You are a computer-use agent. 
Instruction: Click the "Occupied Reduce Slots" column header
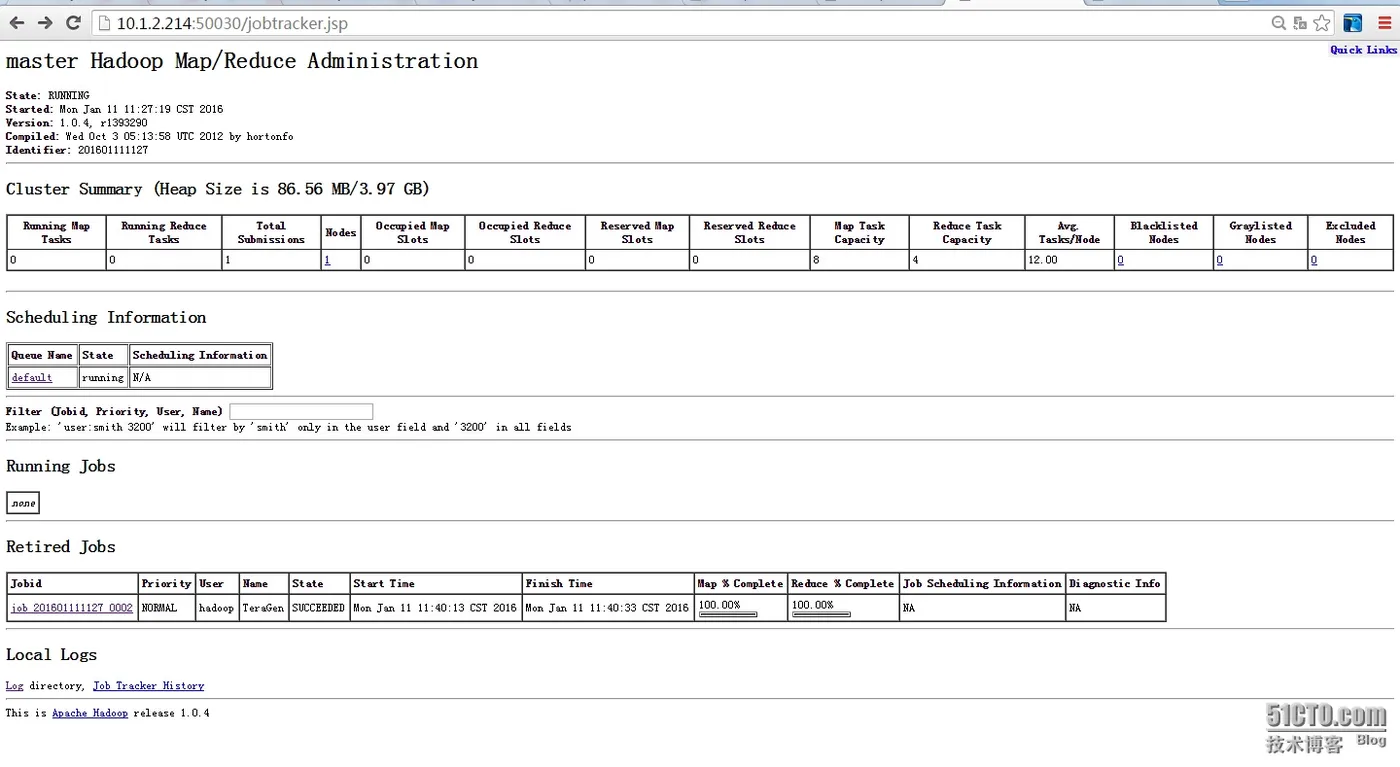[525, 233]
